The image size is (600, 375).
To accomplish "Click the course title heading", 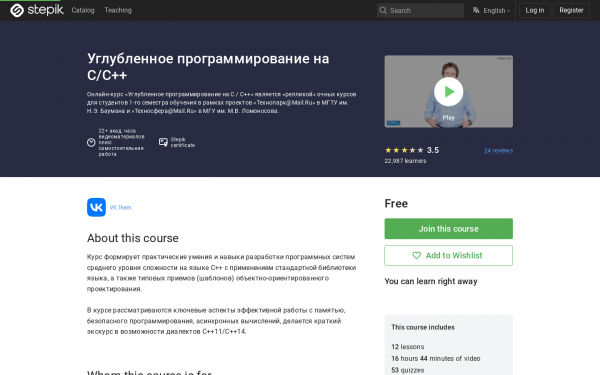I will coord(208,67).
